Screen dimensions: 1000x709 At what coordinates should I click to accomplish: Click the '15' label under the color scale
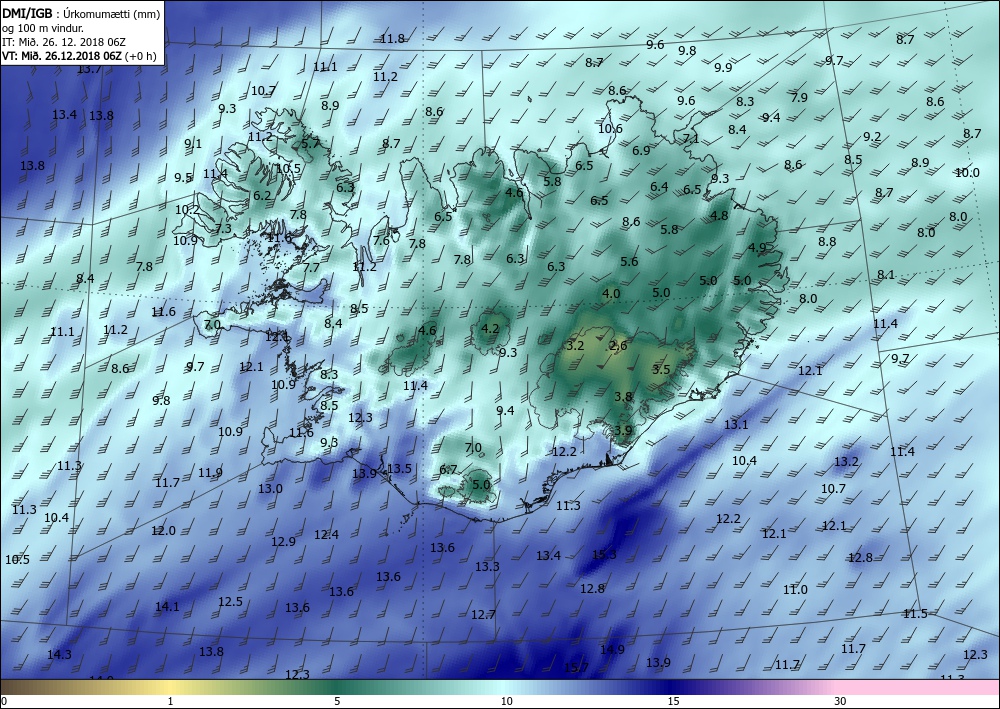673,702
